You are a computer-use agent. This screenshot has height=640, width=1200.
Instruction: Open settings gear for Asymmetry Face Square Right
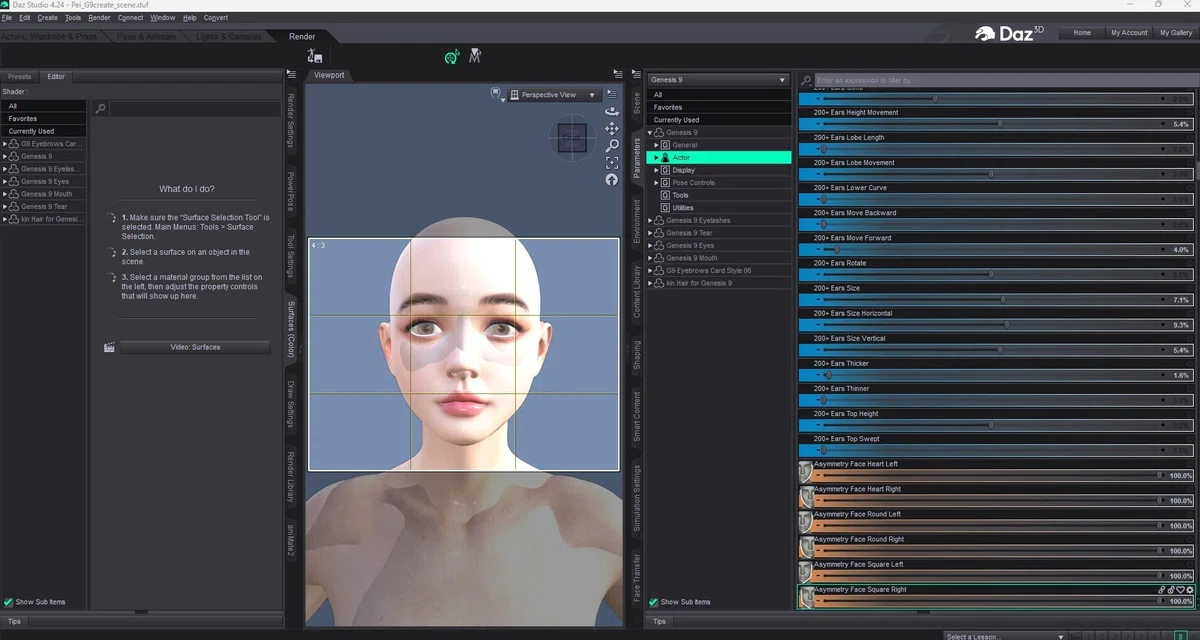click(1190, 590)
